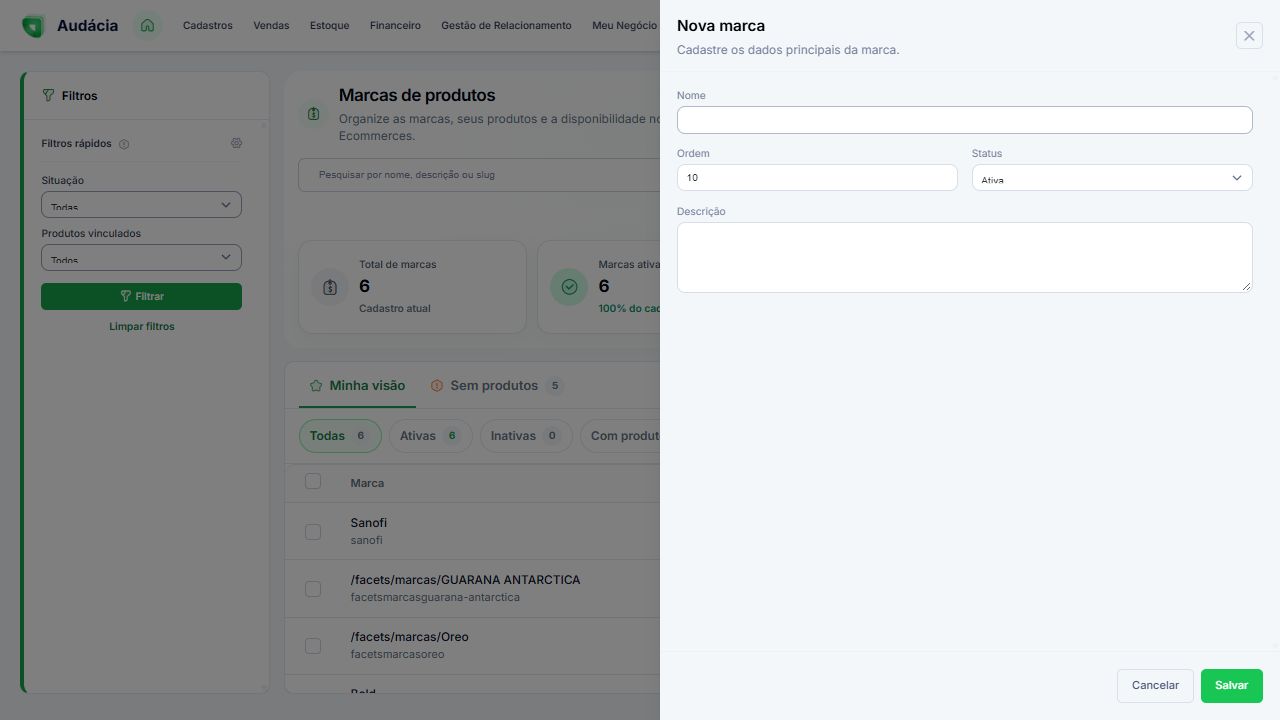The width and height of the screenshot is (1280, 720).
Task: Open the Meu Negócio menu
Action: coord(624,26)
